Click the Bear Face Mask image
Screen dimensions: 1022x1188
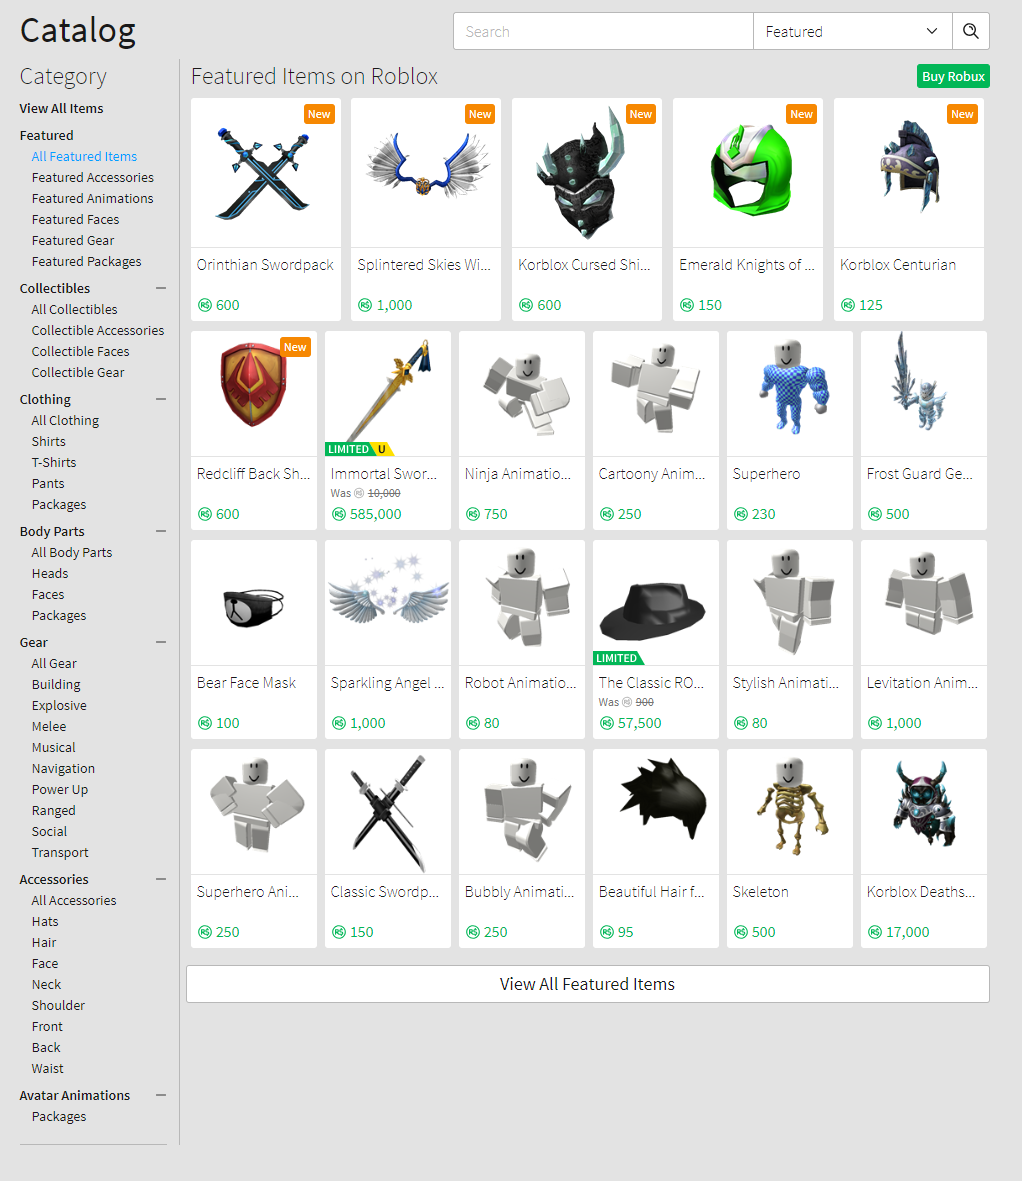point(254,603)
